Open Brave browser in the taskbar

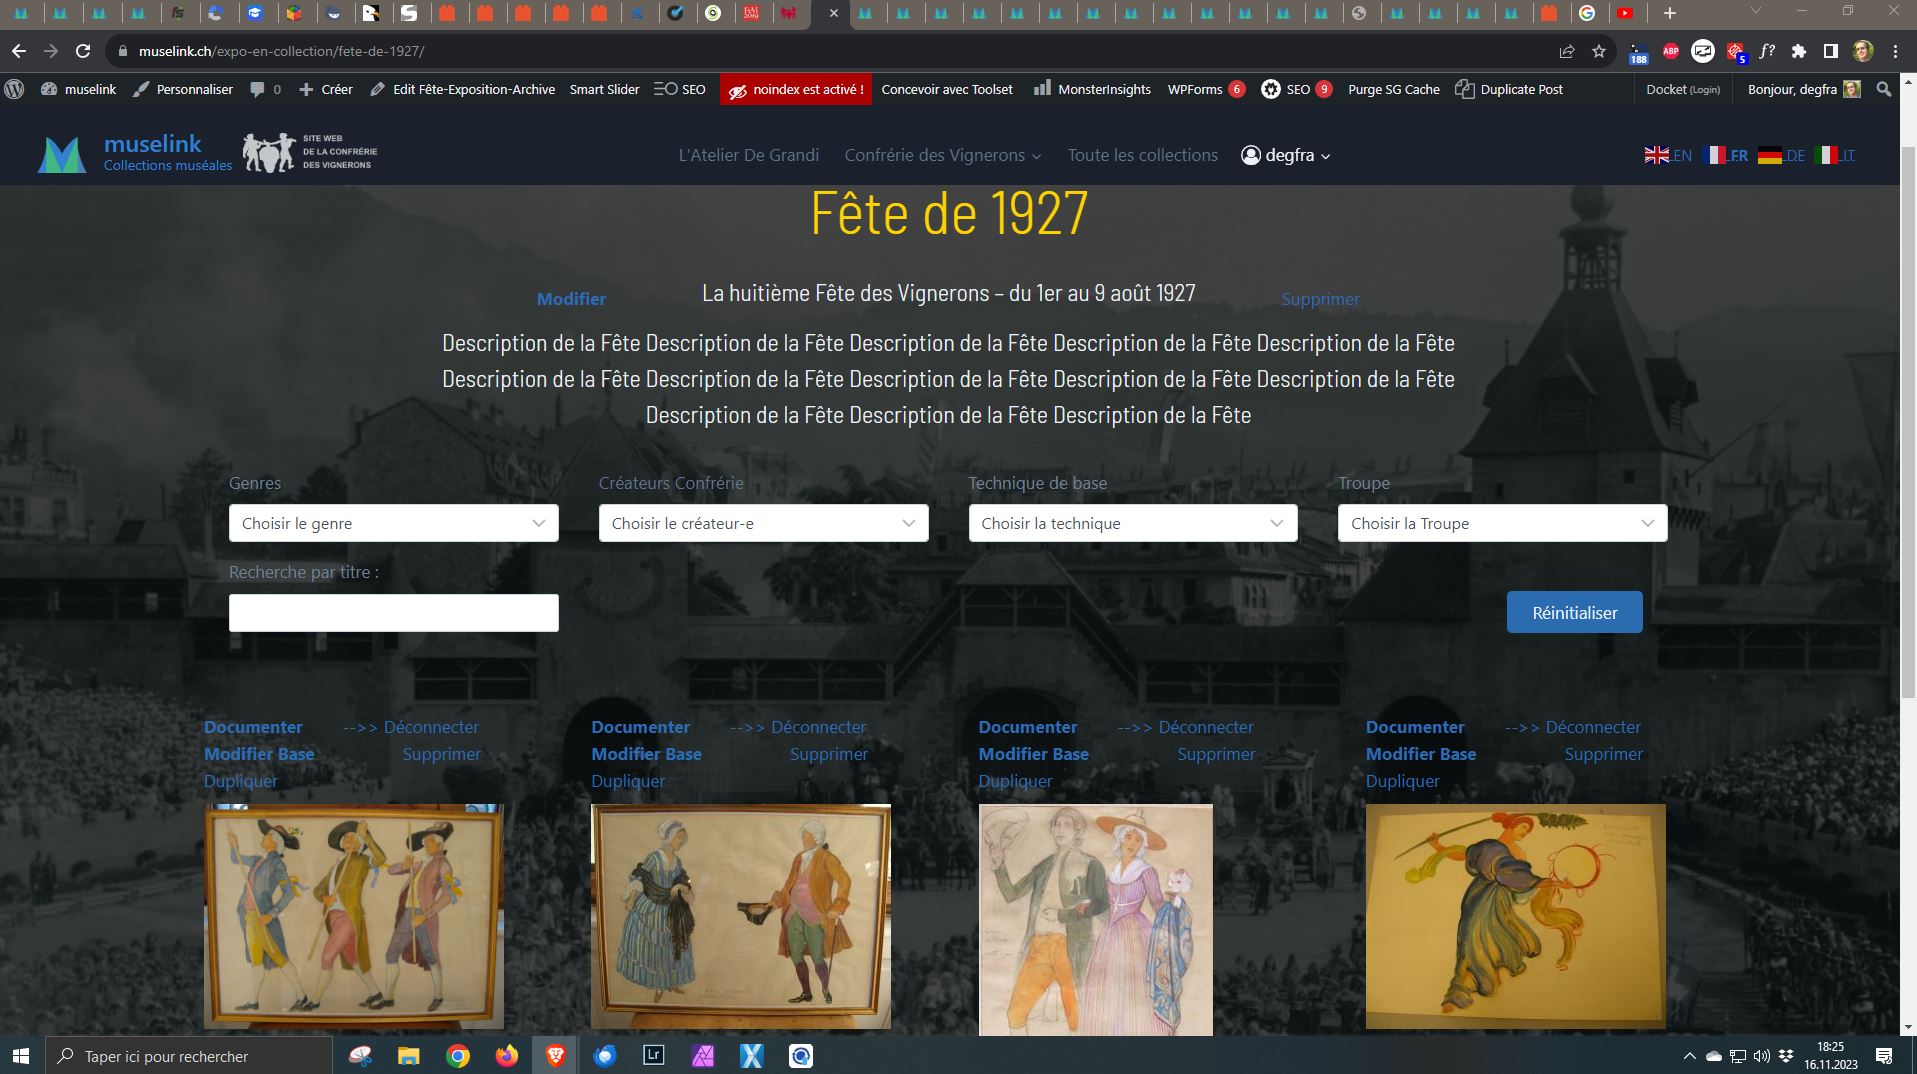pos(555,1056)
